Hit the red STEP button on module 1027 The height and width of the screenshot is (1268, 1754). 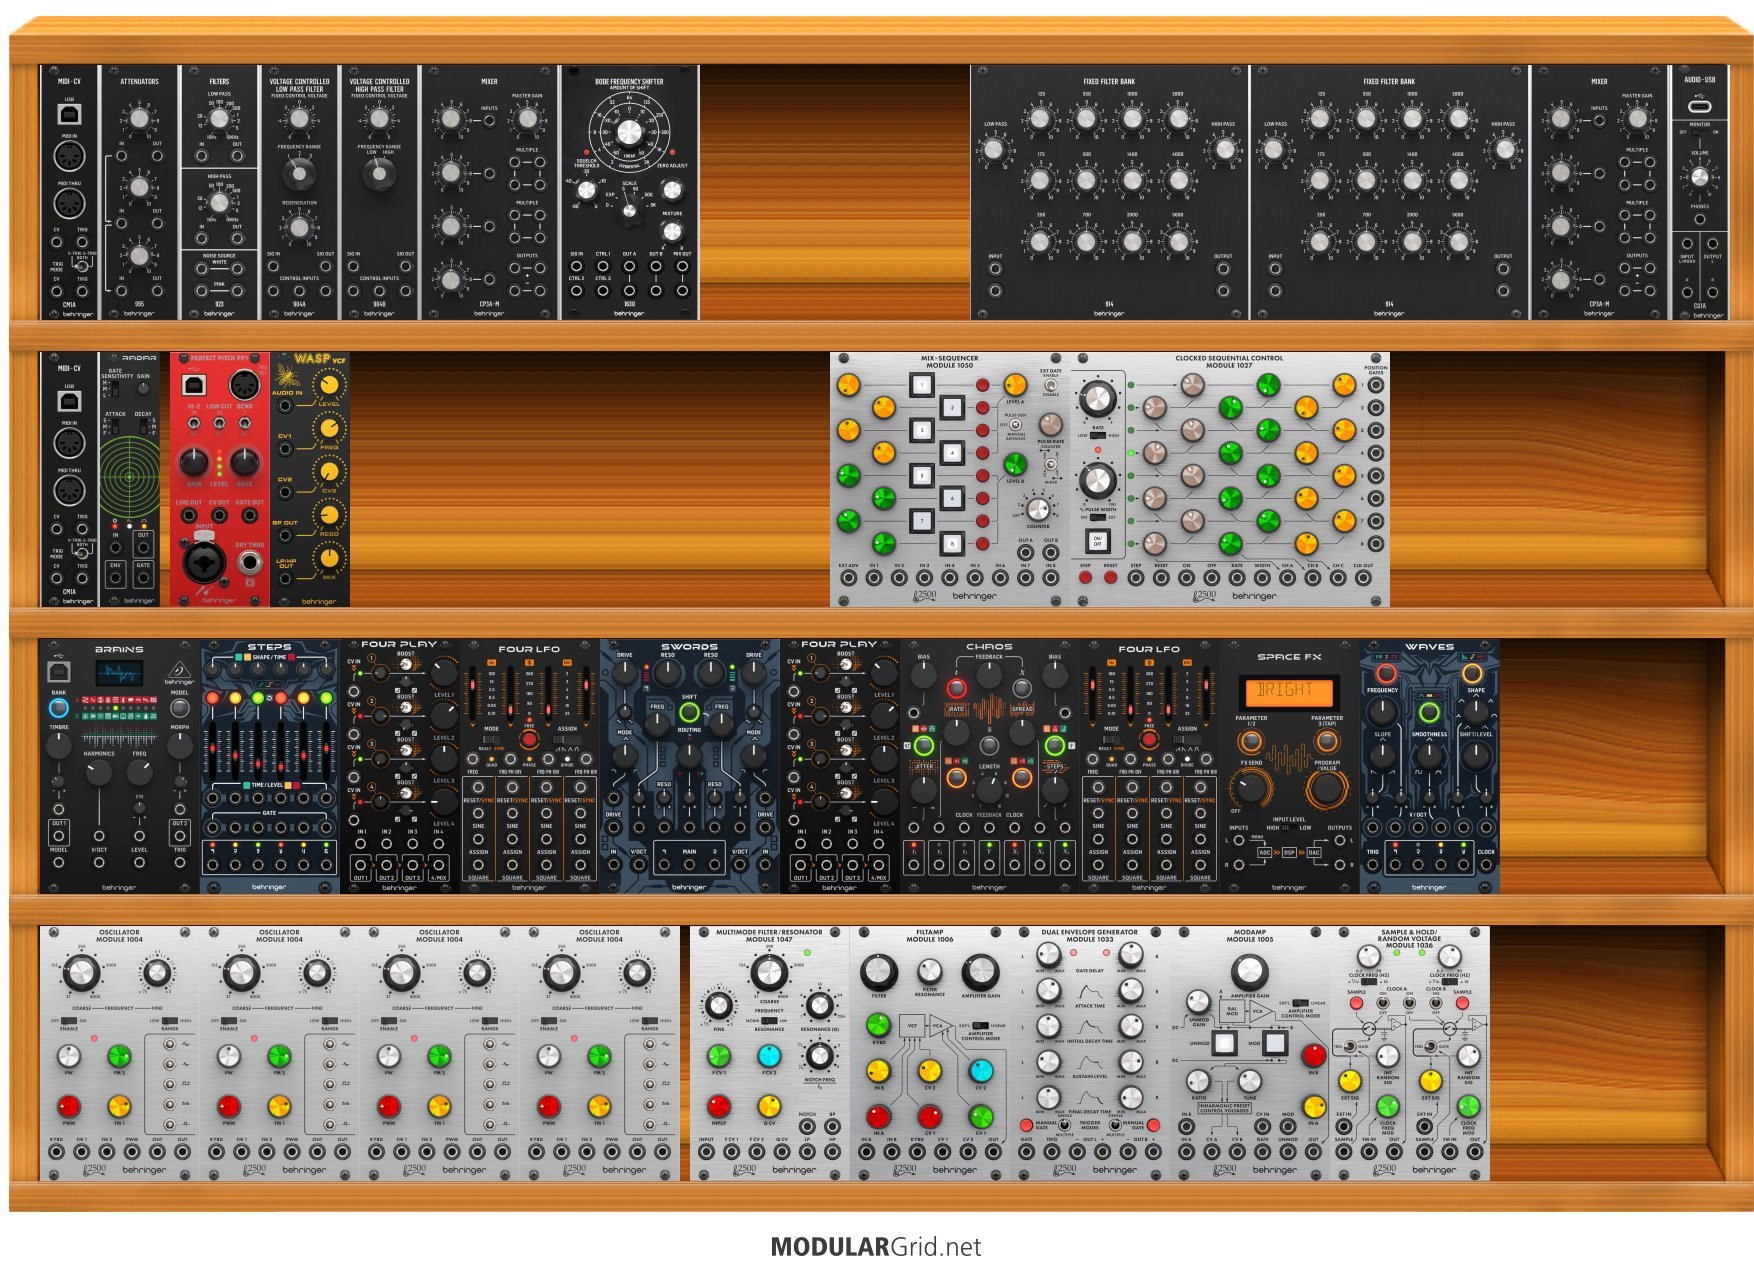point(1085,578)
